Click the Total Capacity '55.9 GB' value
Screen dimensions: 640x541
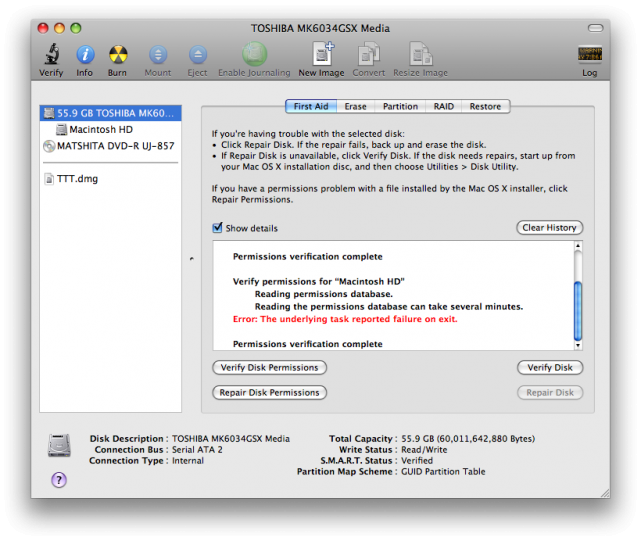pos(468,439)
